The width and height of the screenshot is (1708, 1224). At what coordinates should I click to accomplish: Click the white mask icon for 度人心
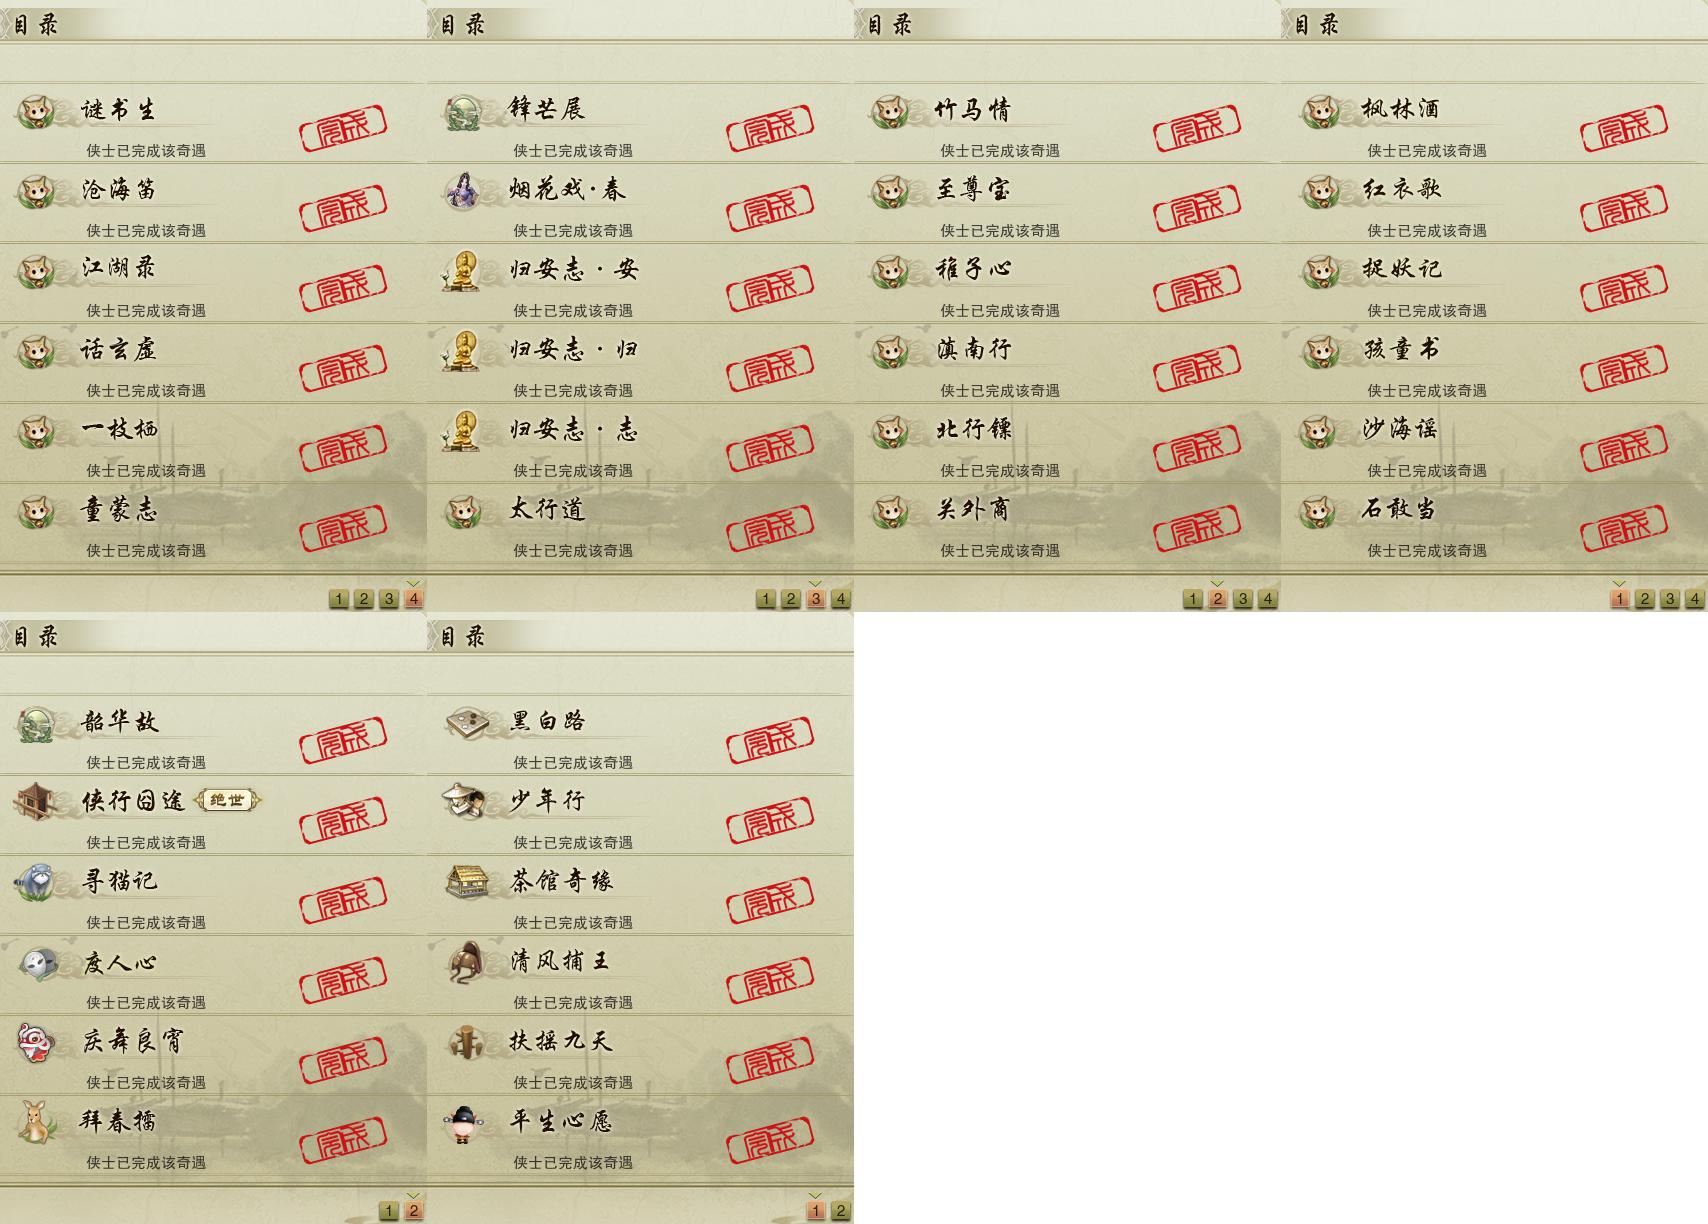coord(37,962)
